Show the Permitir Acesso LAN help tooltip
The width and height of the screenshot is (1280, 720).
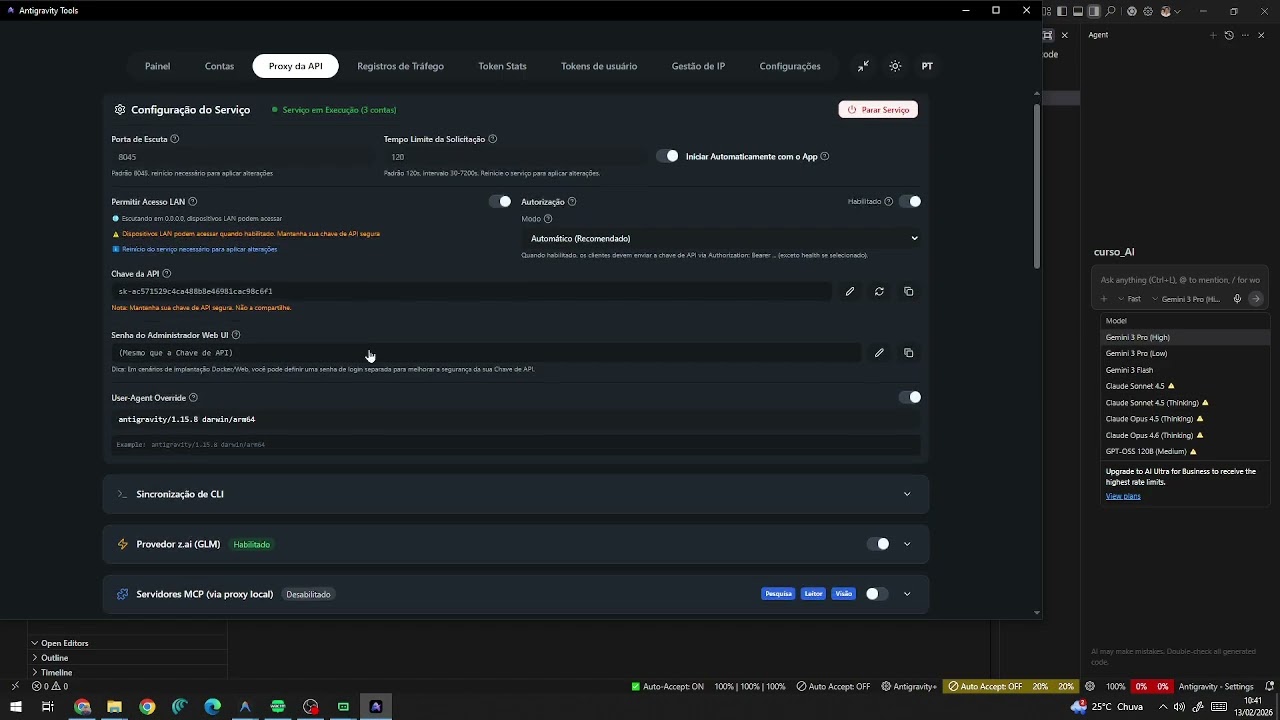193,202
